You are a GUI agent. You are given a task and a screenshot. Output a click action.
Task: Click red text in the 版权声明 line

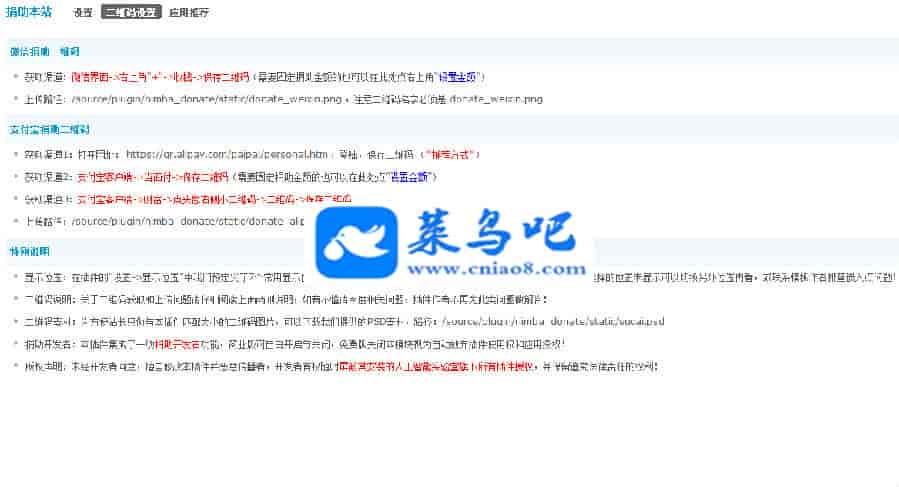pyautogui.click(x=436, y=367)
